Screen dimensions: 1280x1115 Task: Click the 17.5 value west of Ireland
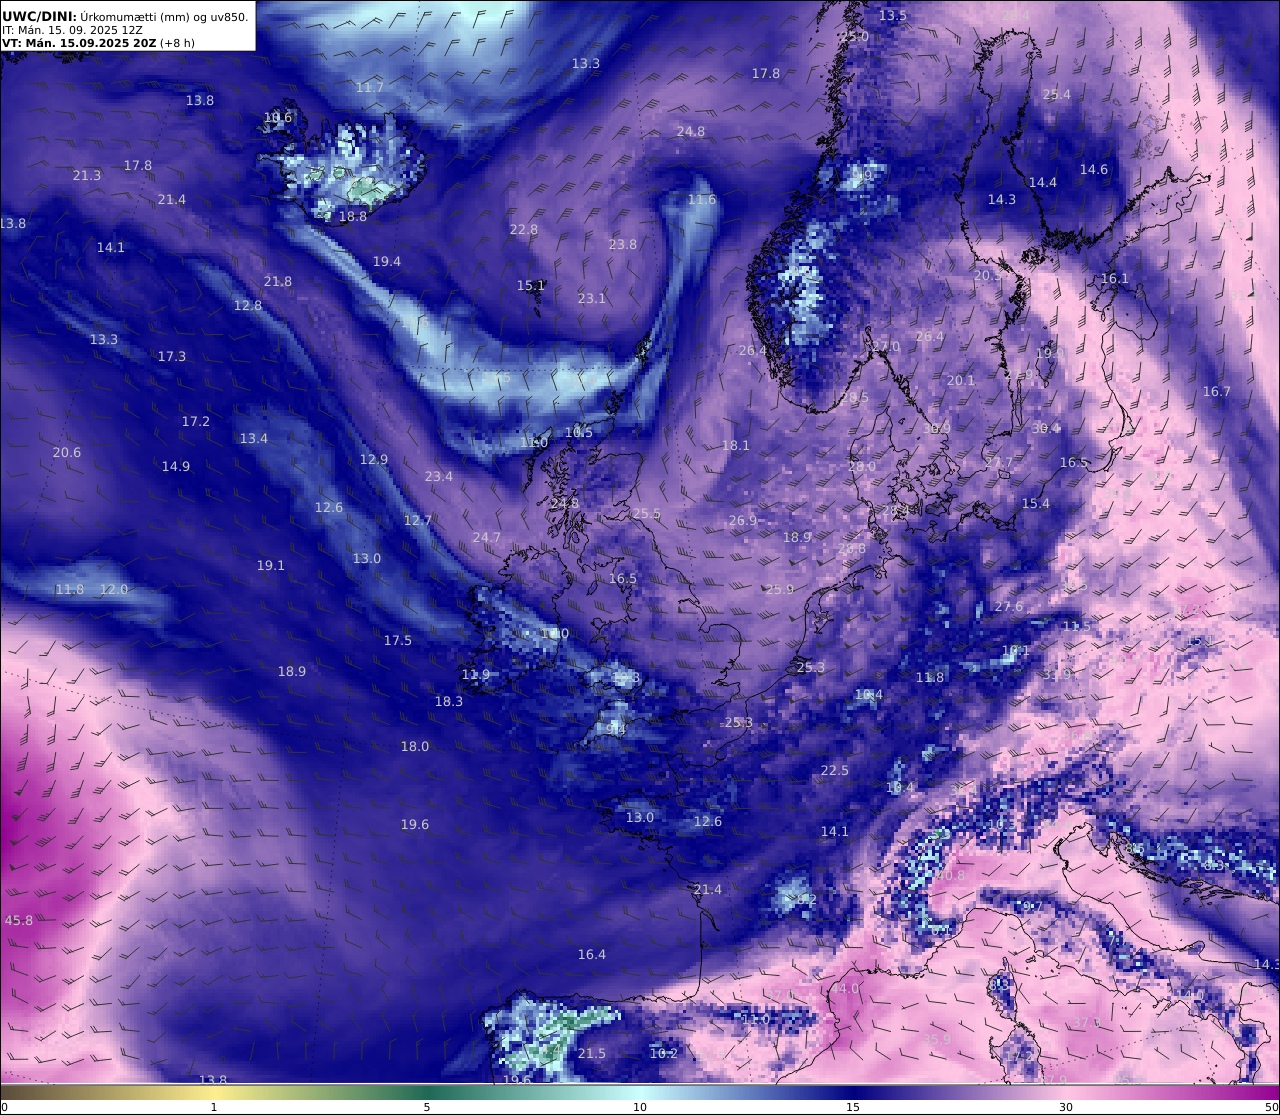pyautogui.click(x=398, y=641)
